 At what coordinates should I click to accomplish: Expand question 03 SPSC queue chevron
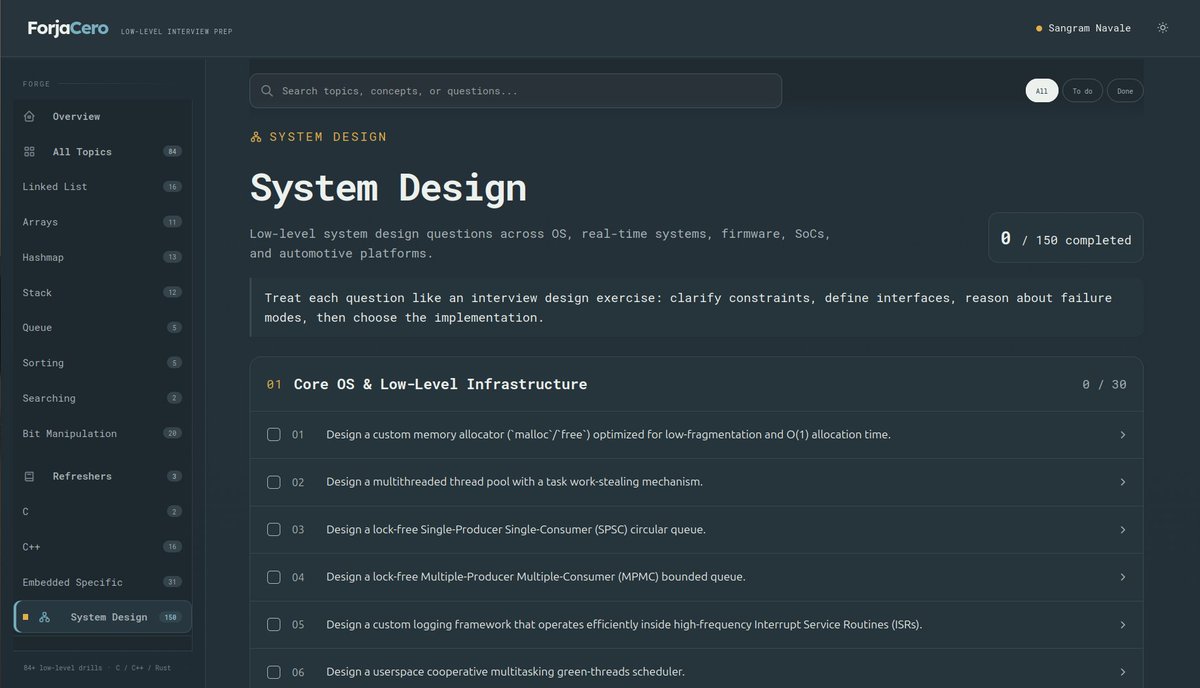1122,530
